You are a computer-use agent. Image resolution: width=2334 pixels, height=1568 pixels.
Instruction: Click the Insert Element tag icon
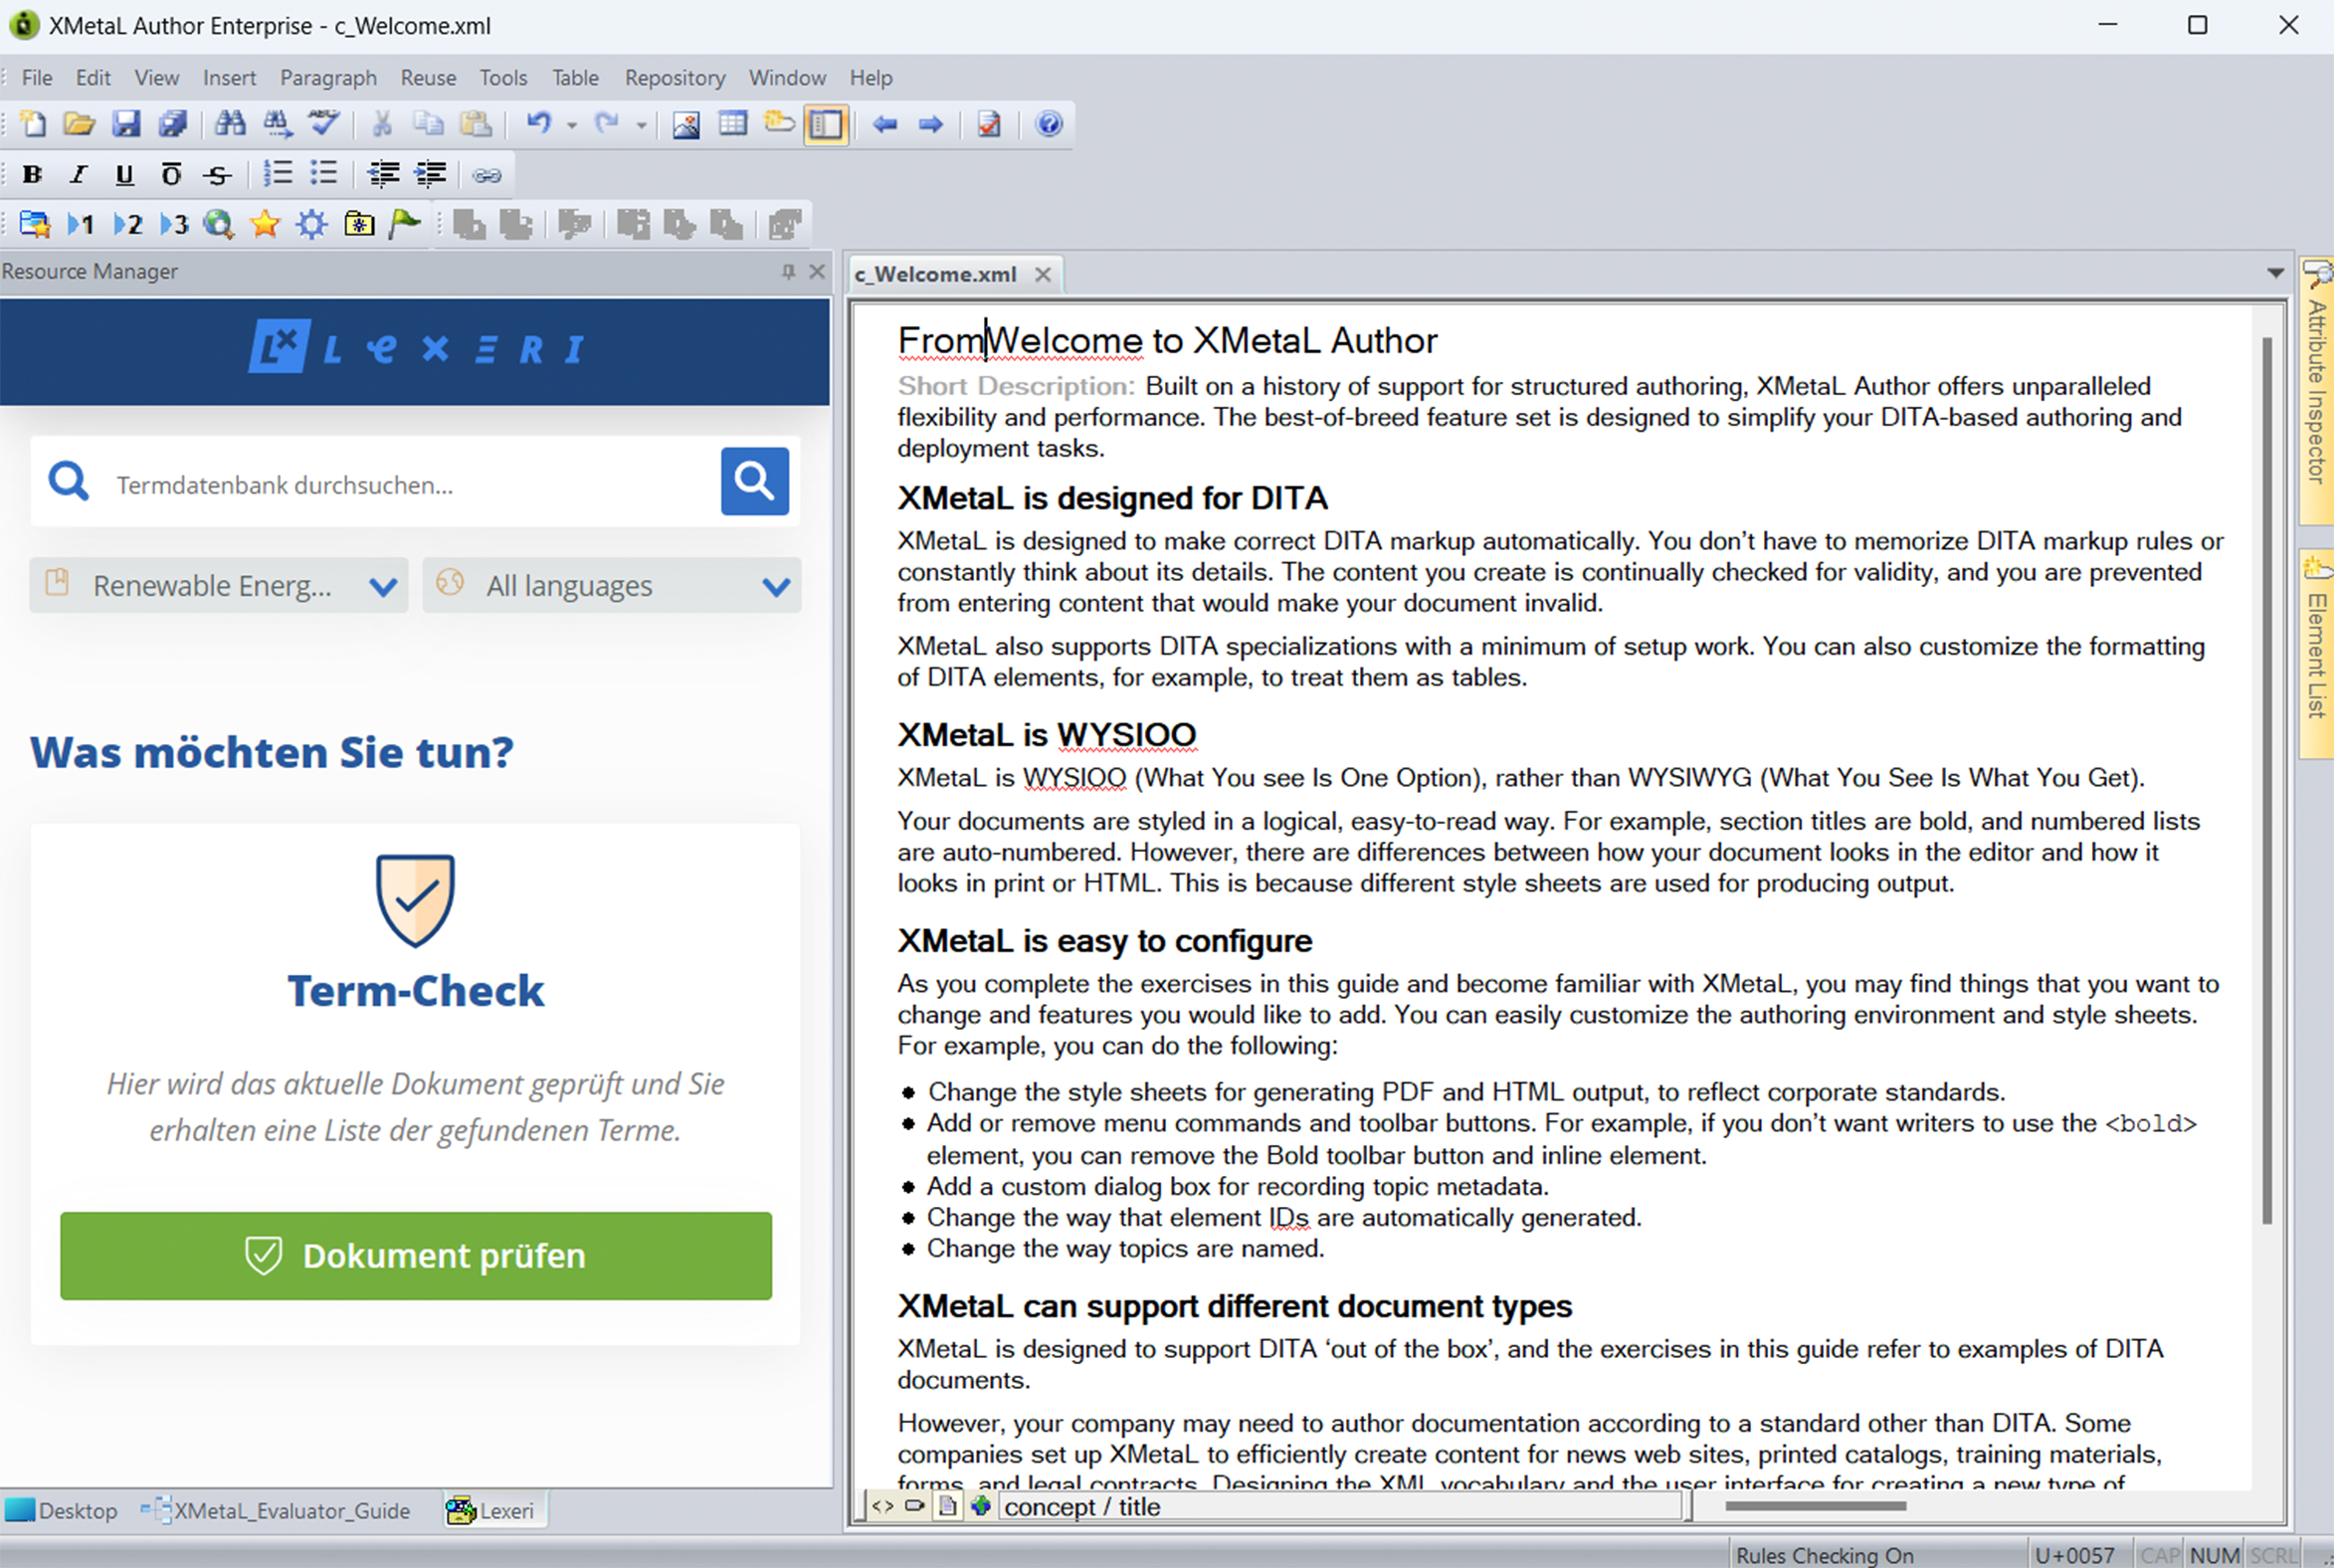780,124
